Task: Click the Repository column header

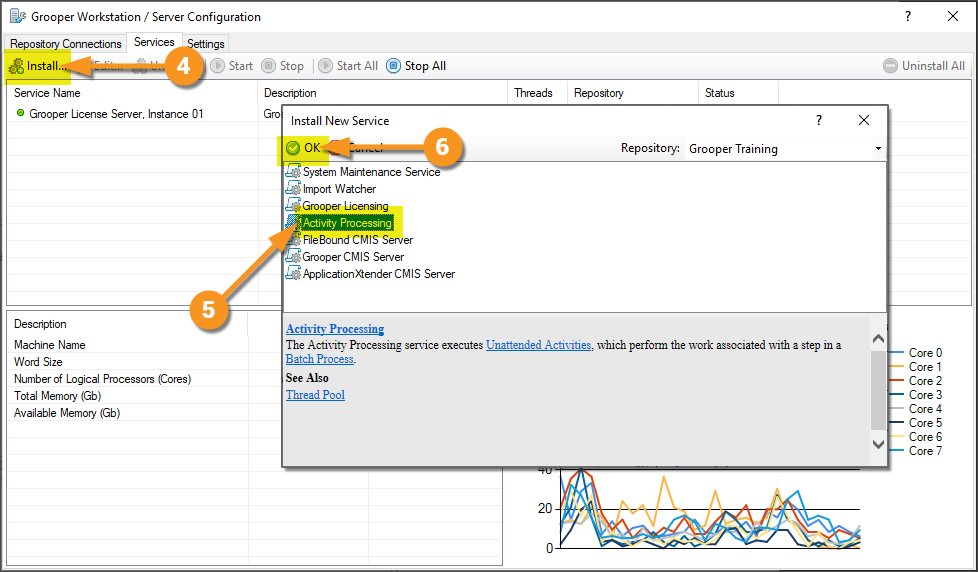Action: click(x=632, y=93)
